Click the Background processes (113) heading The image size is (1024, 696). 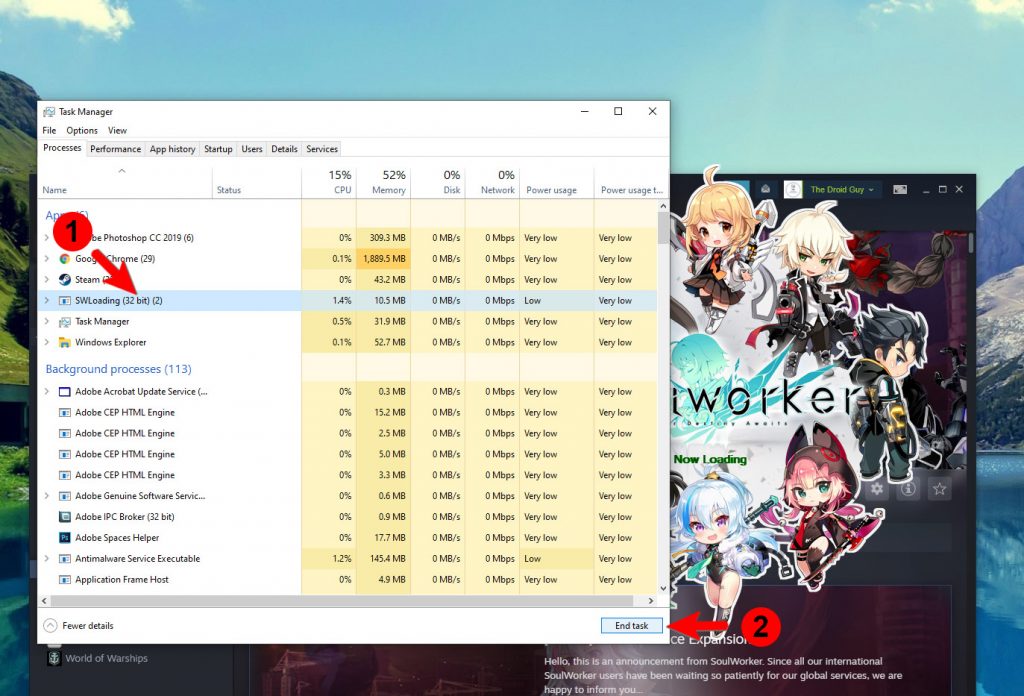pyautogui.click(x=118, y=369)
